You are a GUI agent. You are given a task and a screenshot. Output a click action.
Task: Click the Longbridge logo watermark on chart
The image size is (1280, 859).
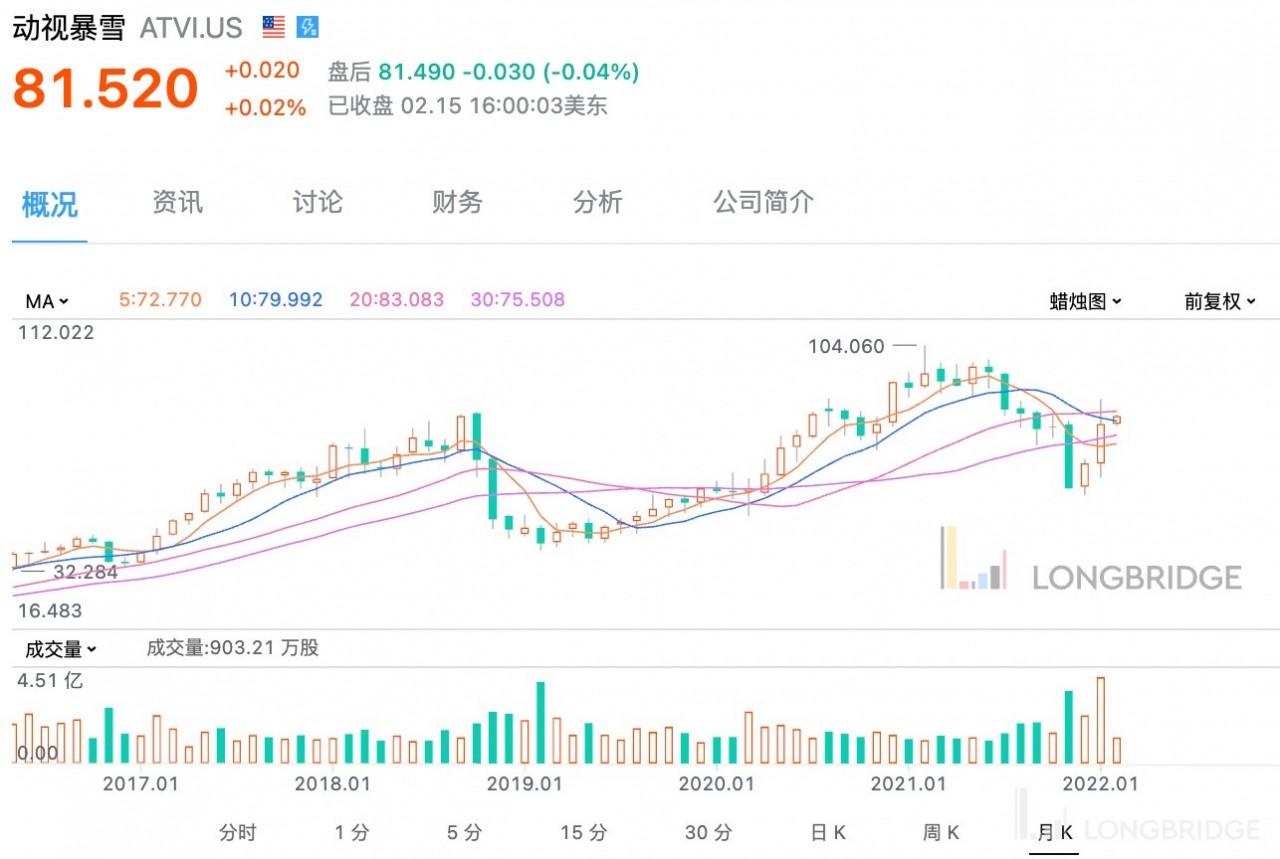pos(1090,560)
